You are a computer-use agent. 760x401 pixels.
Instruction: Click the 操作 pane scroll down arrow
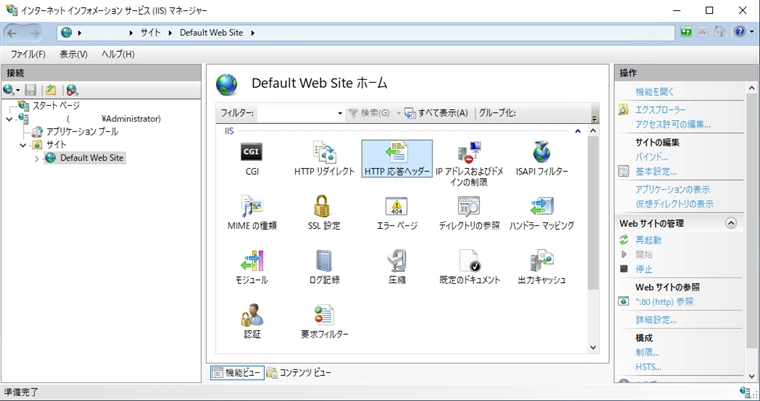point(751,376)
